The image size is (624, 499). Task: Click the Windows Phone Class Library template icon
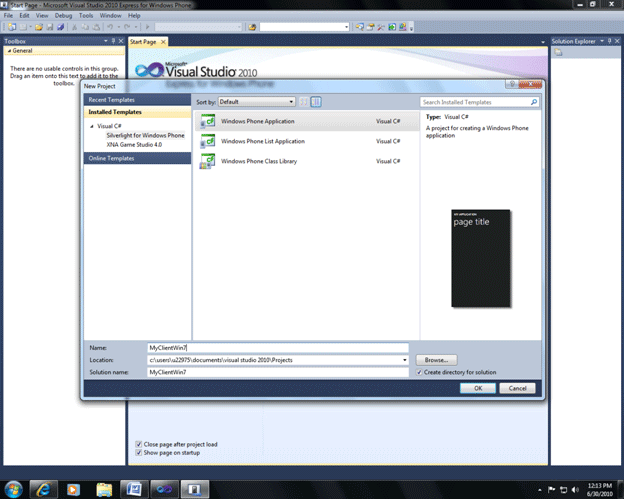(x=208, y=161)
